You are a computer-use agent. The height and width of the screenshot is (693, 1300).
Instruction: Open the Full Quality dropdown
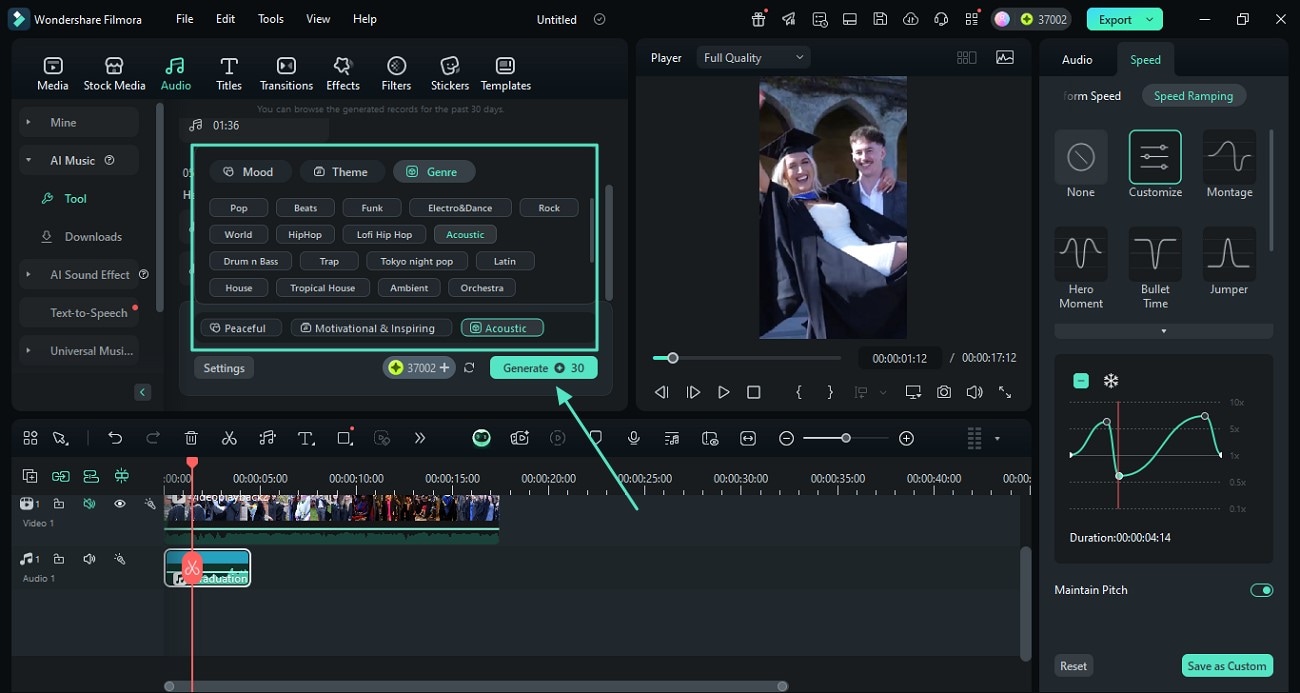tap(753, 58)
